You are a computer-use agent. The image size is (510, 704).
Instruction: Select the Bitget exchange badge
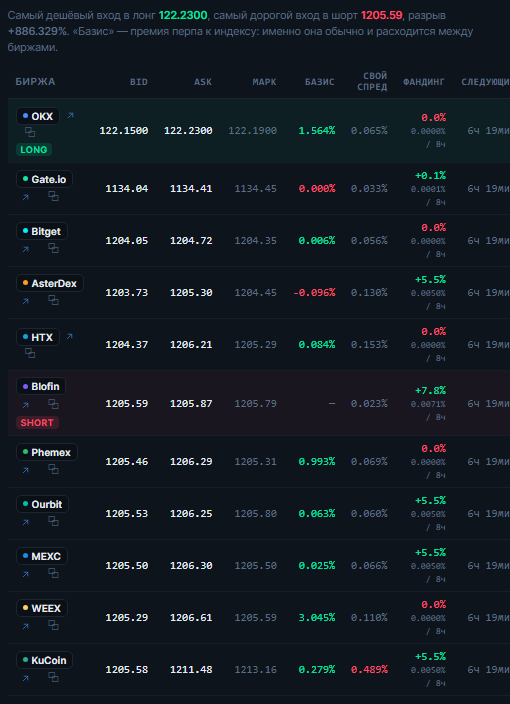coord(42,231)
